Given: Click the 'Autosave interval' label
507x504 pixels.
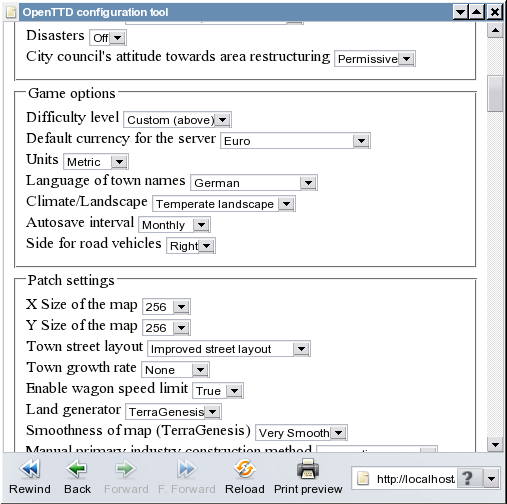Looking at the screenshot, I should click(x=80, y=222).
